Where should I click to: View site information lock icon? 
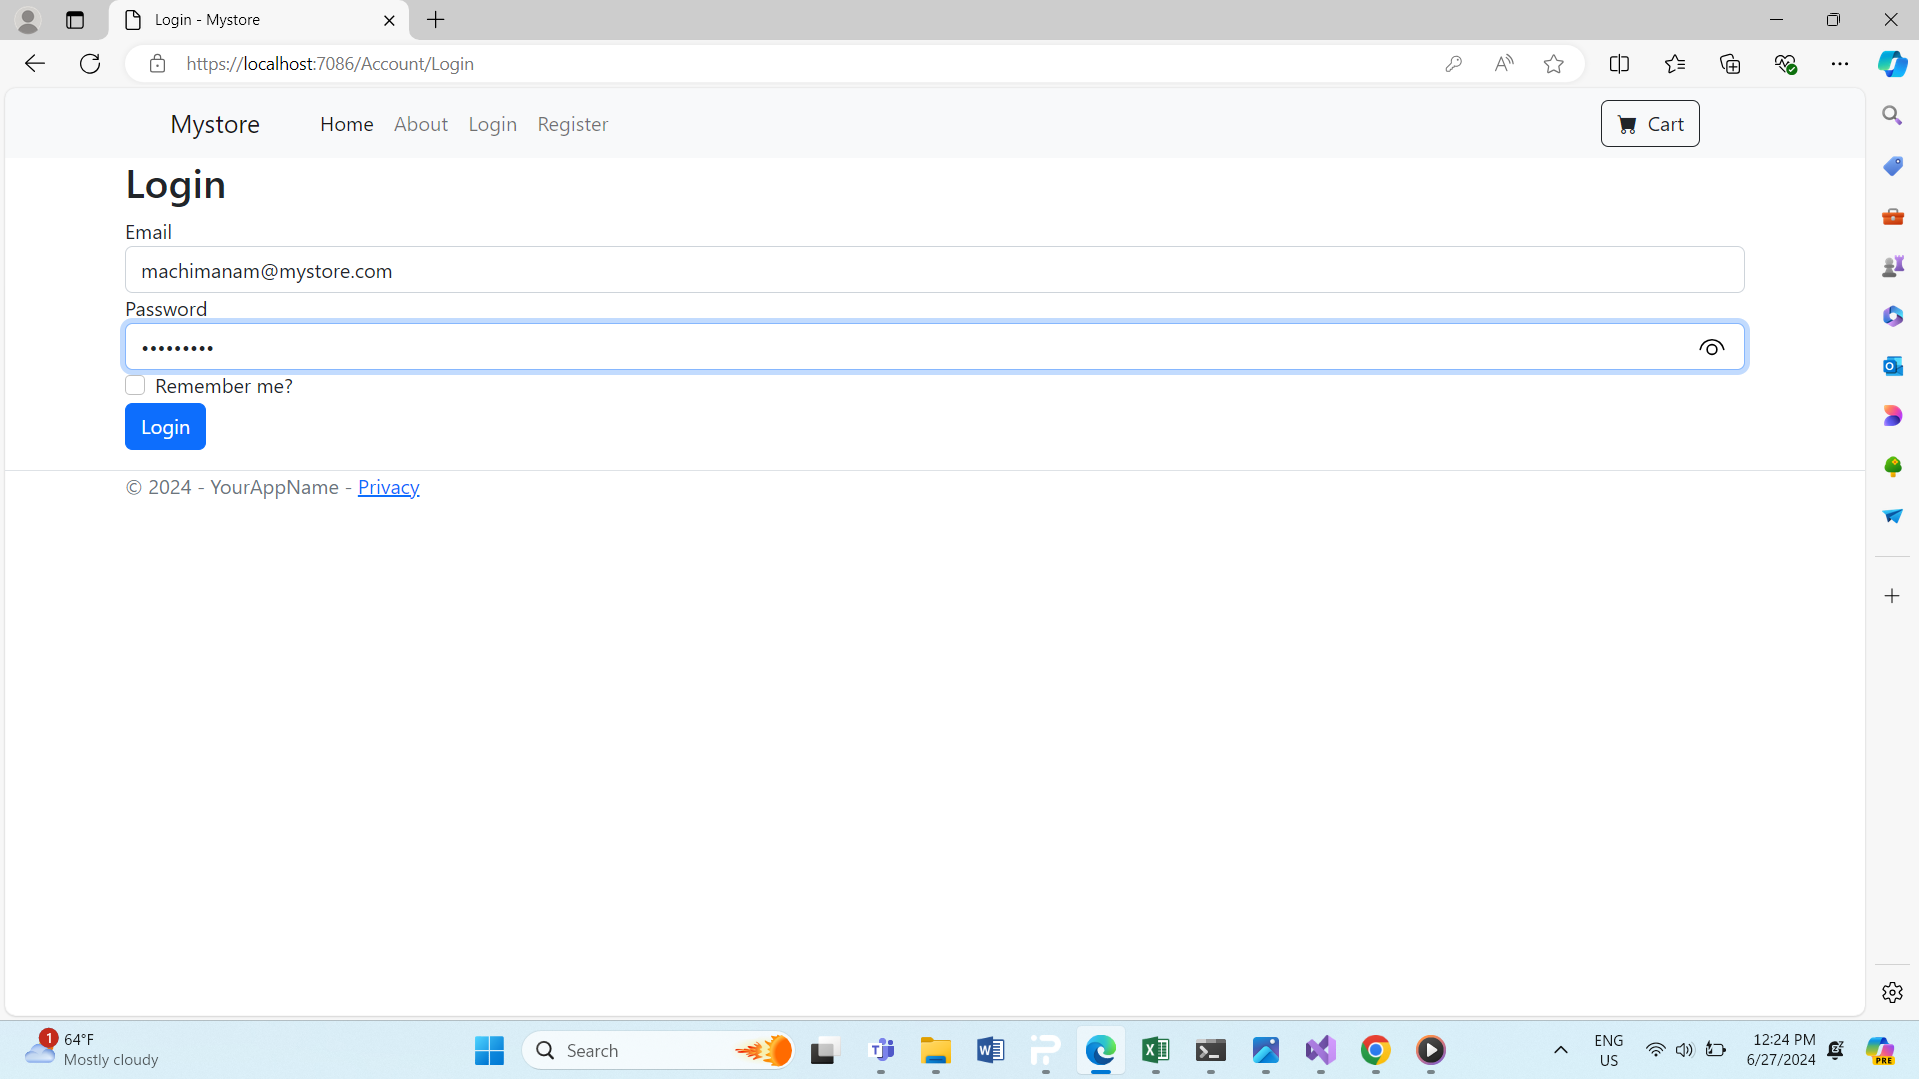click(x=157, y=64)
